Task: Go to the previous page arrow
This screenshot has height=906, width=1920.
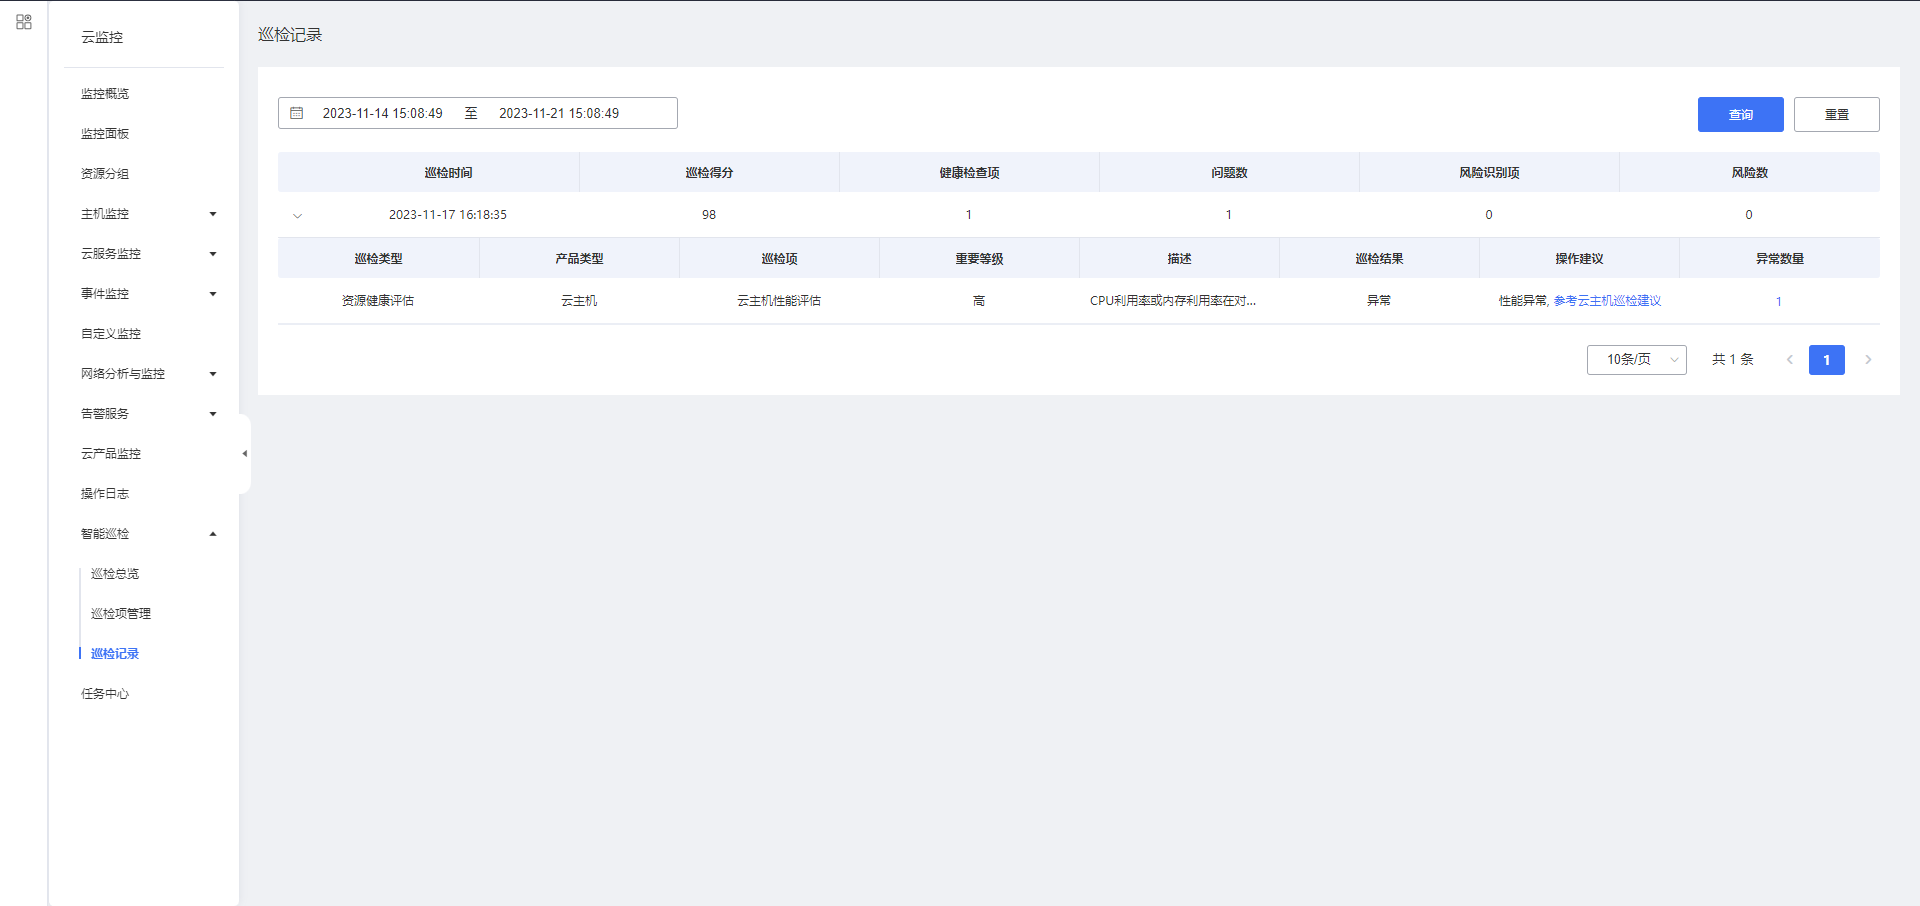Action: [x=1789, y=360]
